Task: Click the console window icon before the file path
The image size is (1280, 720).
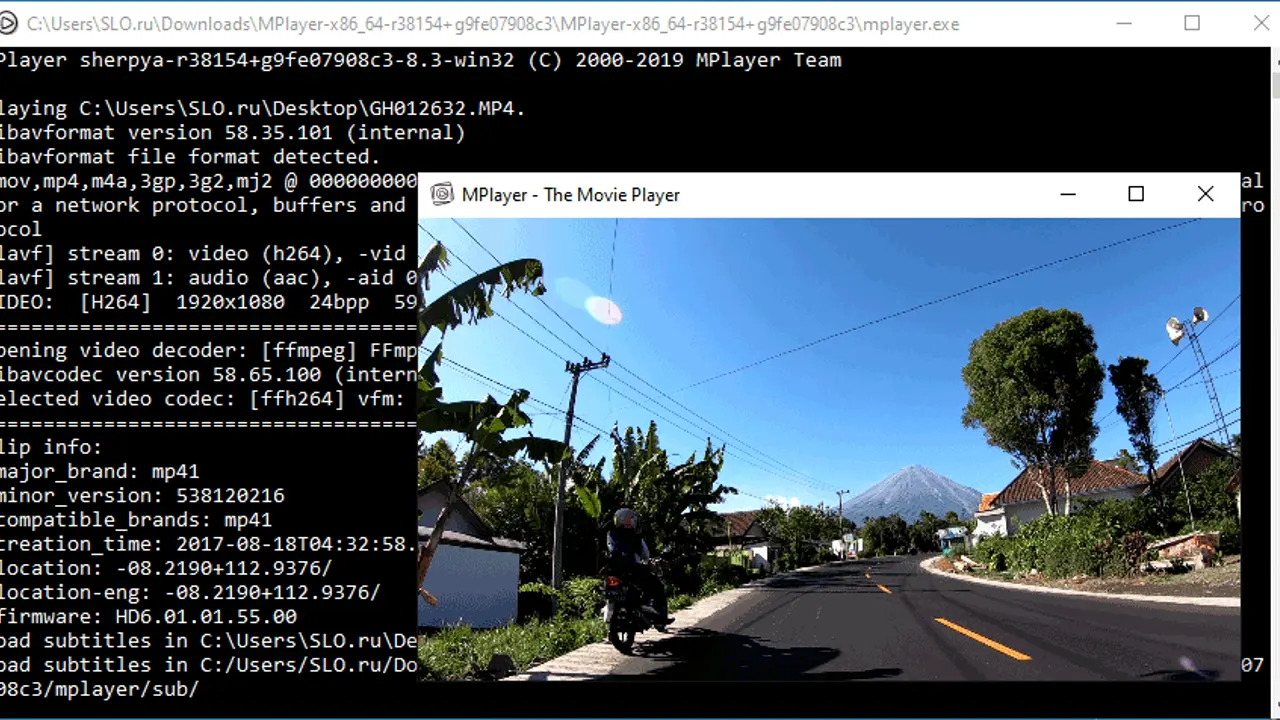Action: (x=9, y=24)
